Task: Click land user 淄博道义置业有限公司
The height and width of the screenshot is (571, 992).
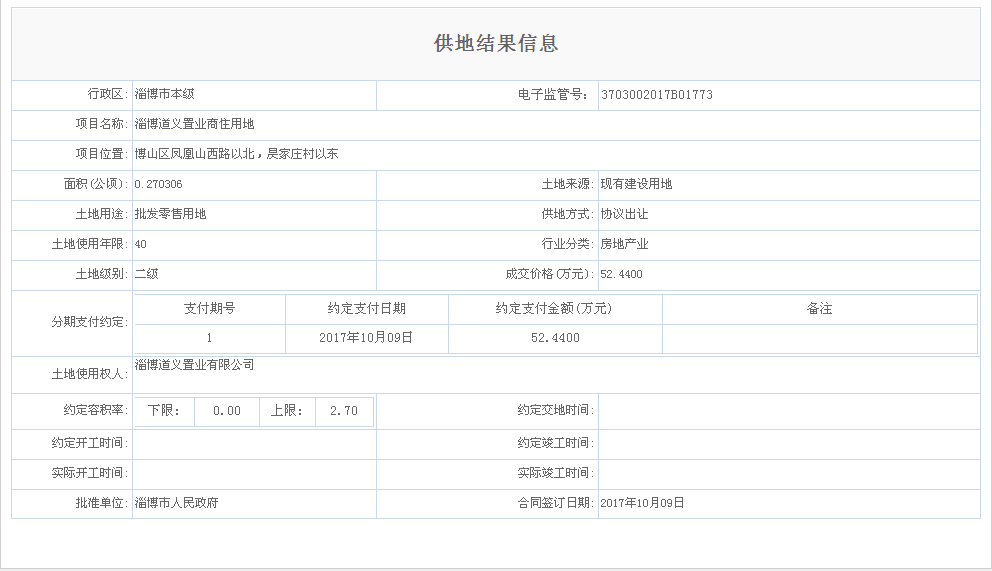Action: (x=194, y=365)
